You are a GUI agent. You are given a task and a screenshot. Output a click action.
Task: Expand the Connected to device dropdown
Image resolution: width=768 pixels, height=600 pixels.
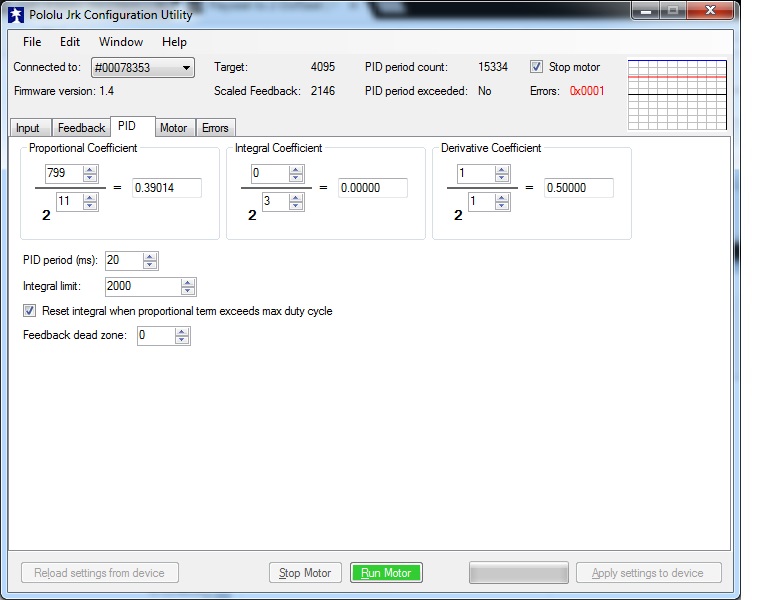pyautogui.click(x=186, y=68)
